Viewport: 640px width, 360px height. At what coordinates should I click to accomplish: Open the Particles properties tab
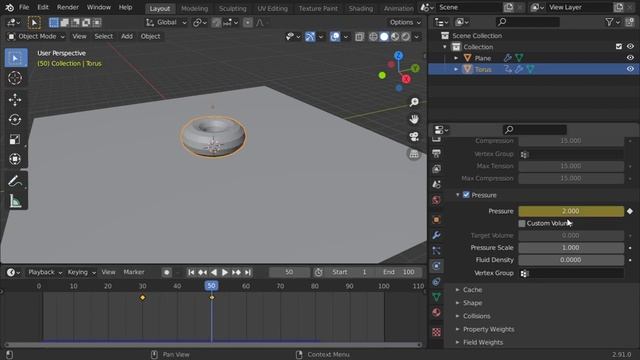[x=436, y=251]
